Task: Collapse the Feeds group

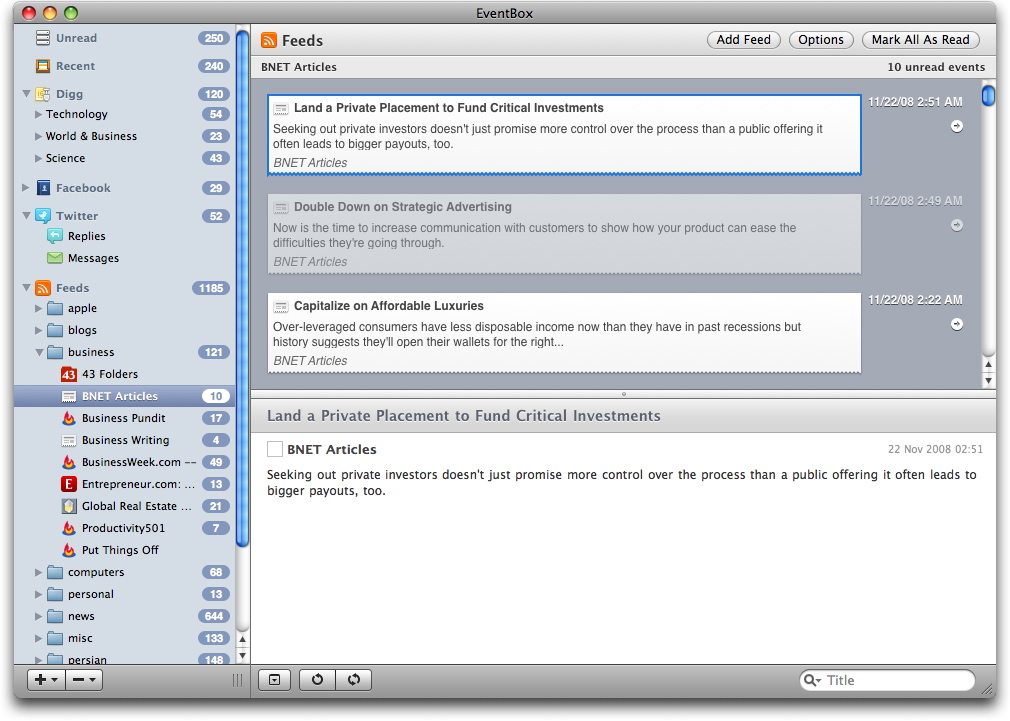Action: [x=26, y=288]
